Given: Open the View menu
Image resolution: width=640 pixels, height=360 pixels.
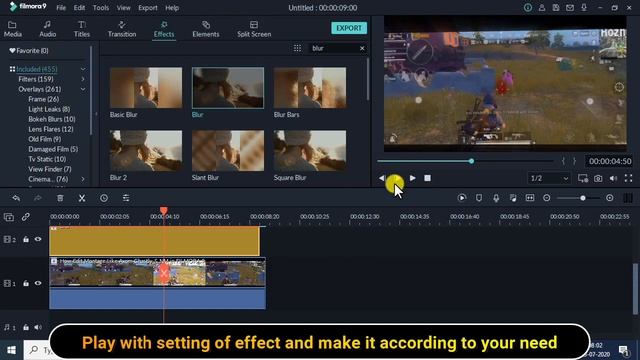Looking at the screenshot, I should pyautogui.click(x=123, y=8).
